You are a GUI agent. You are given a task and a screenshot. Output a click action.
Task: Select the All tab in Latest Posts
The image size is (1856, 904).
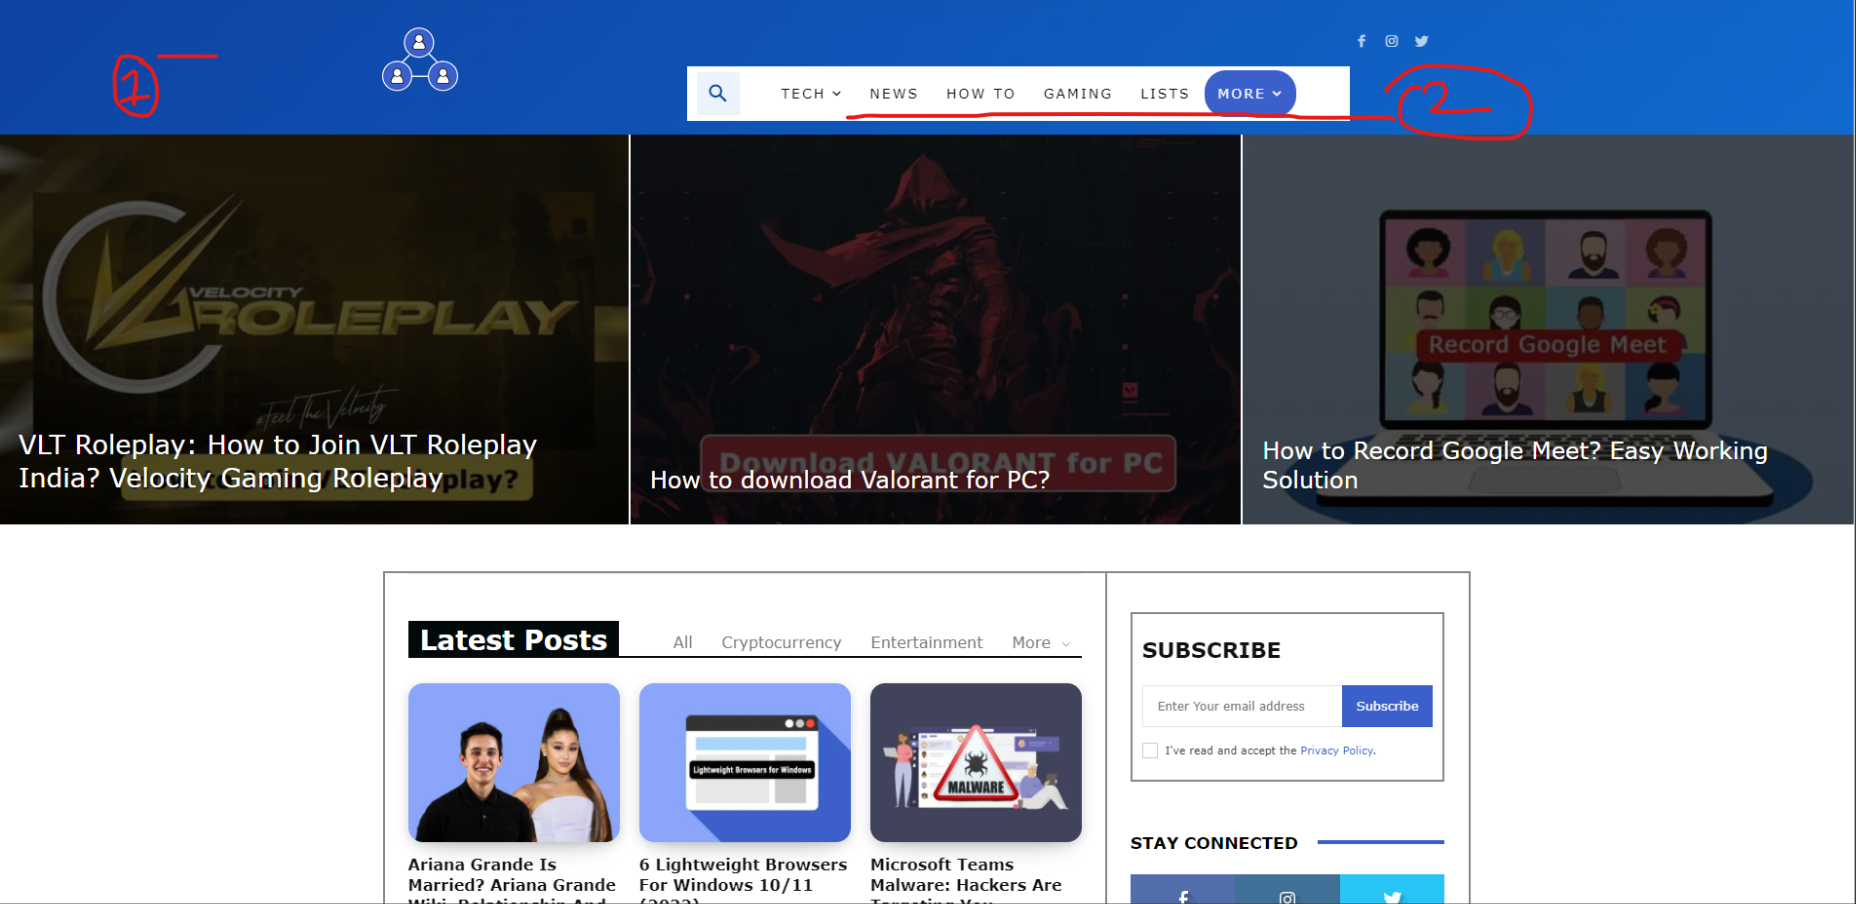coord(683,643)
